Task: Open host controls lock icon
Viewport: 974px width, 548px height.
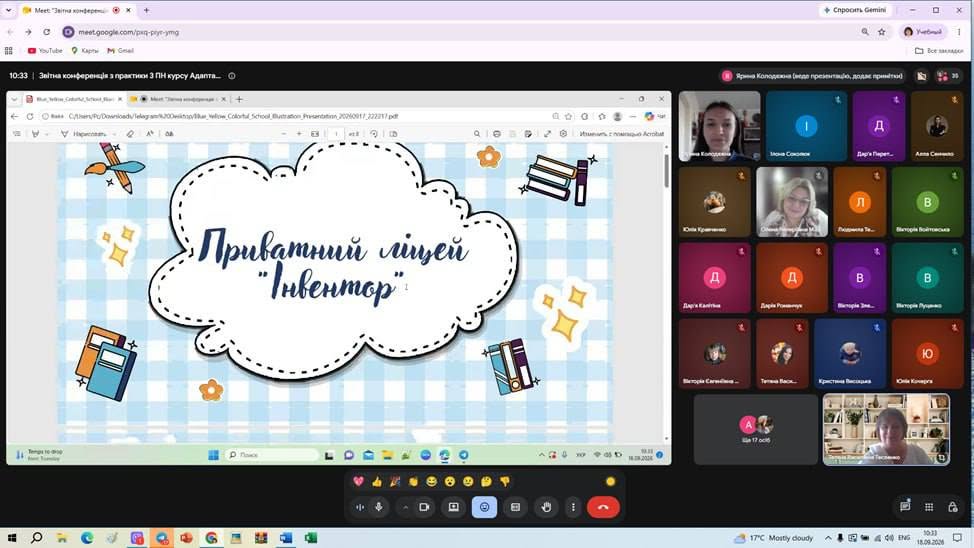Action: tap(952, 507)
